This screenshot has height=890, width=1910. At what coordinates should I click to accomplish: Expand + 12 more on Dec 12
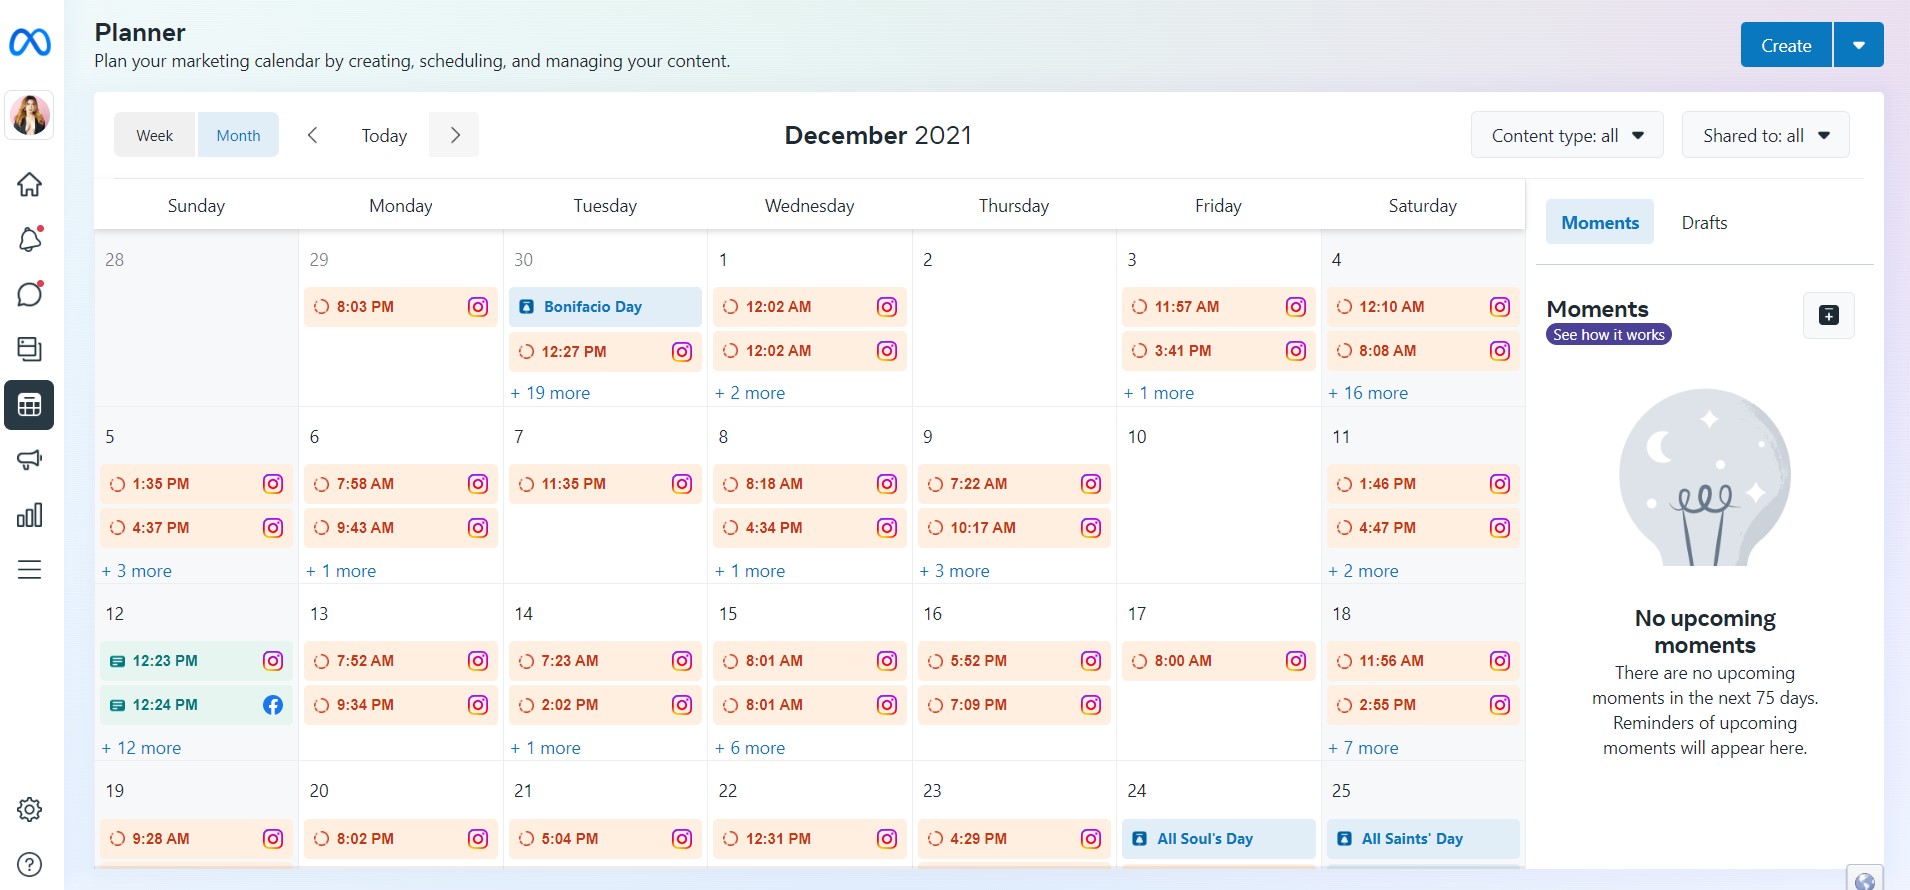click(x=141, y=748)
